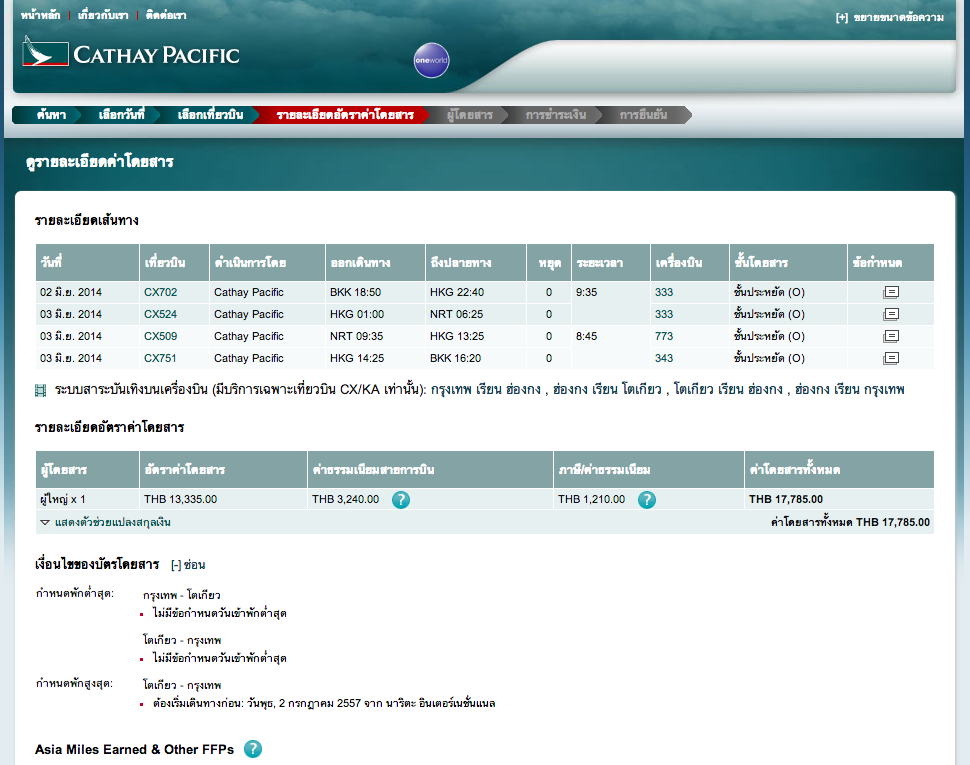Open flight CX509 details link
970x765 pixels.
click(x=160, y=336)
